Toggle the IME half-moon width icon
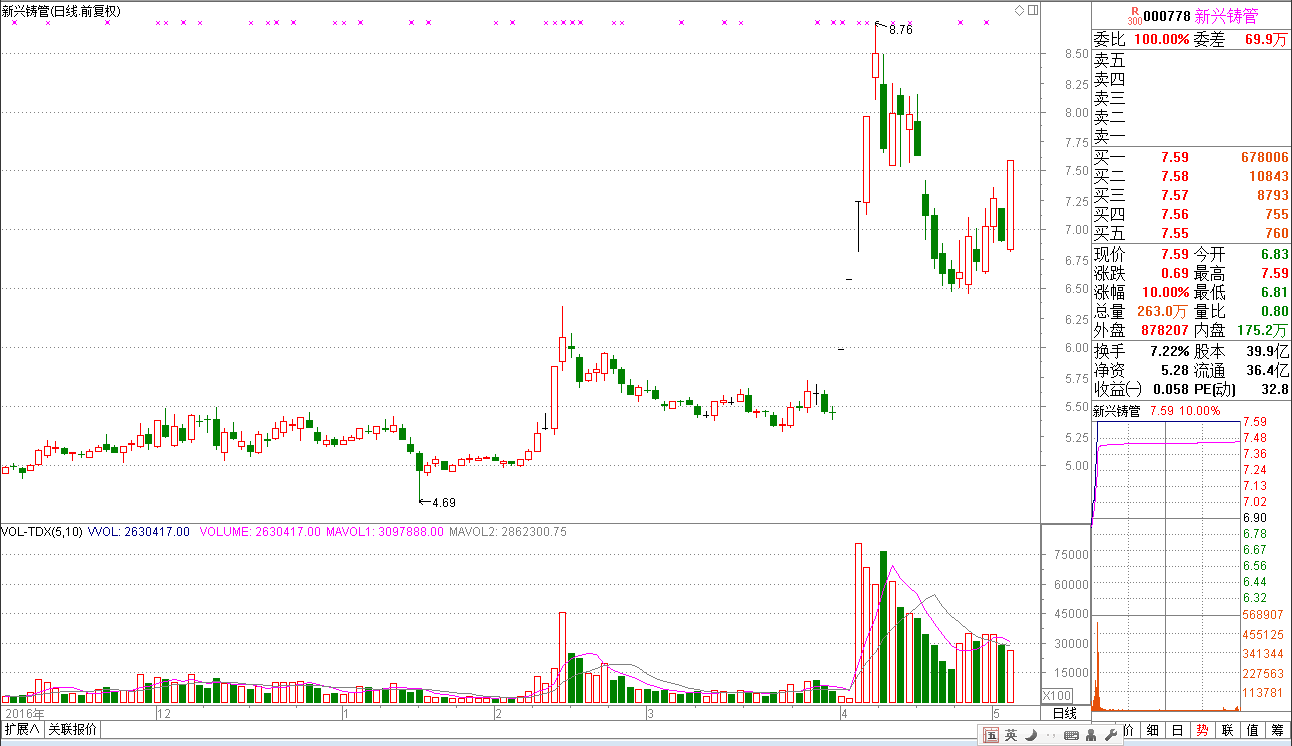 (1030, 736)
